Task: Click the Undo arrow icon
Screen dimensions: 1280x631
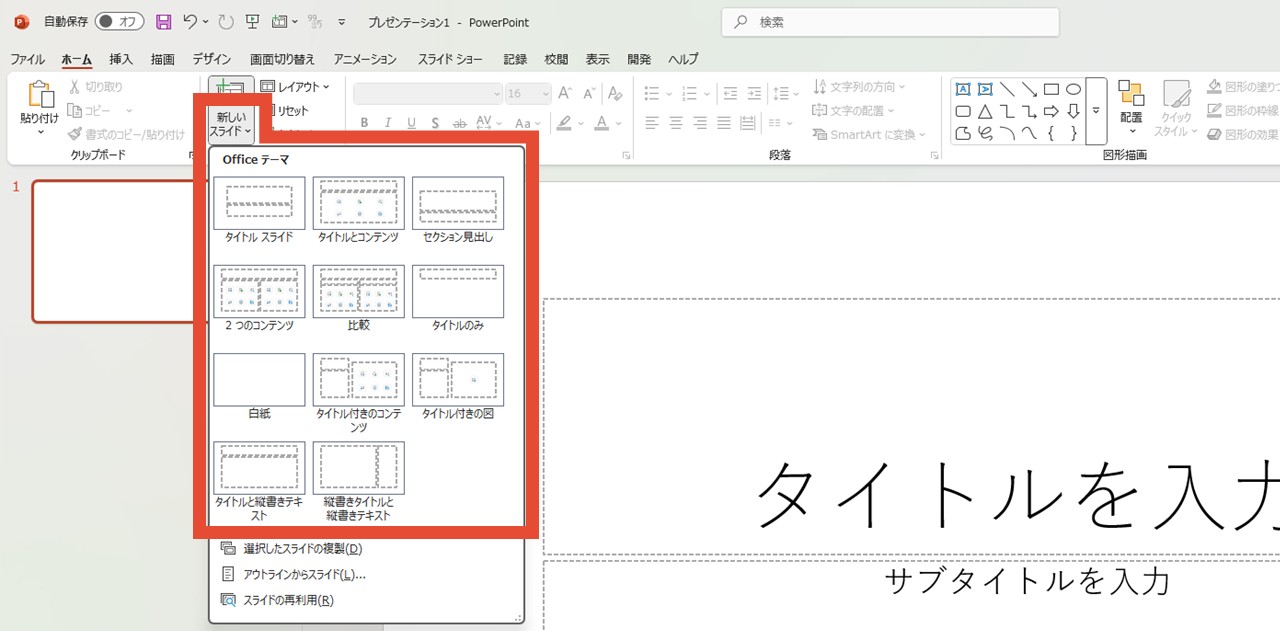Action: pos(190,21)
